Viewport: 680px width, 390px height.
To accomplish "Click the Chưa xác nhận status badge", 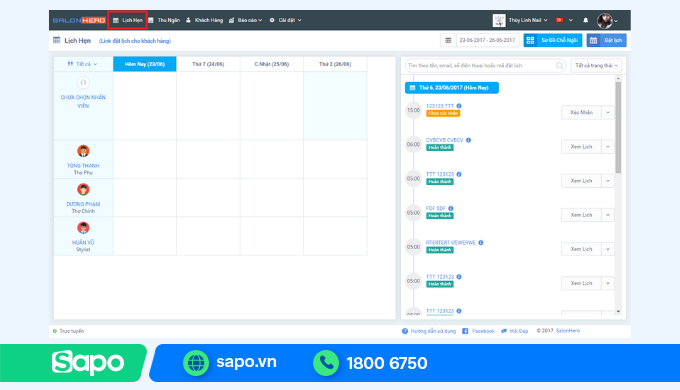I will click(x=443, y=113).
